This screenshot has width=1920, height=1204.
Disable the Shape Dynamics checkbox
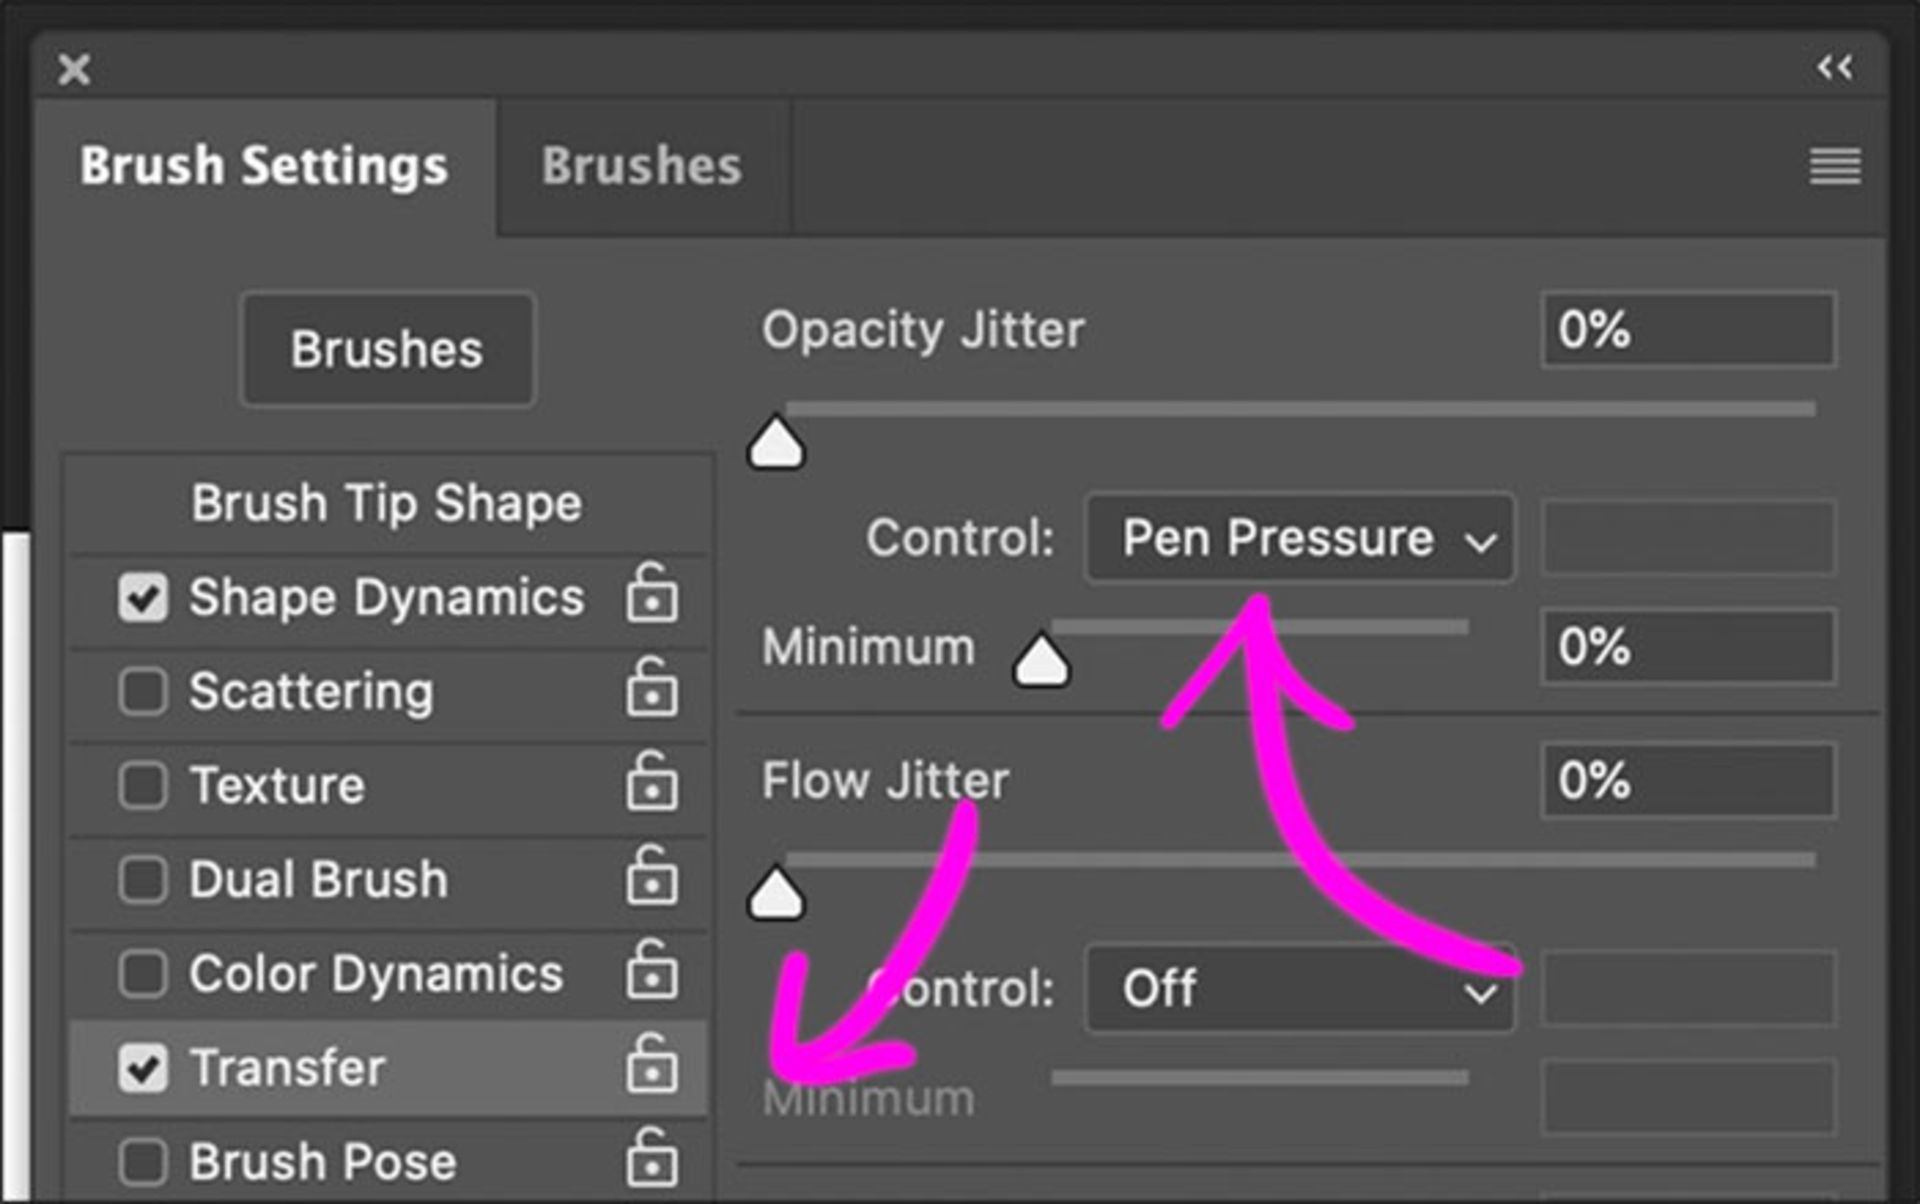point(142,598)
